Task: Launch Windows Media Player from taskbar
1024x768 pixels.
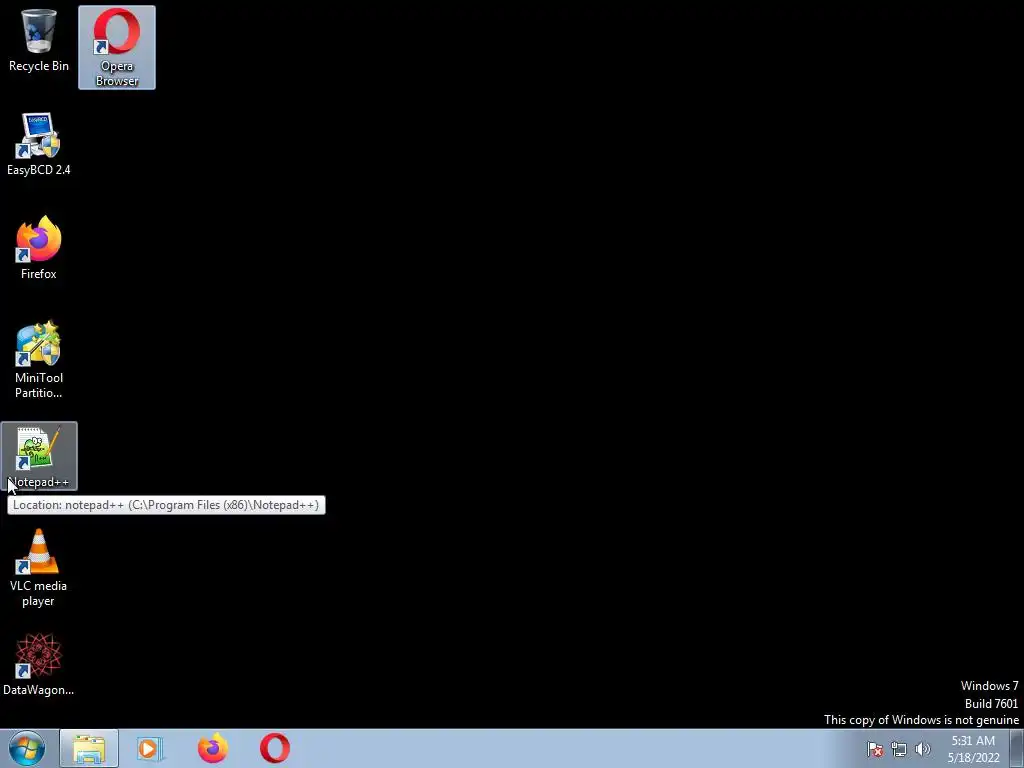Action: 150,748
